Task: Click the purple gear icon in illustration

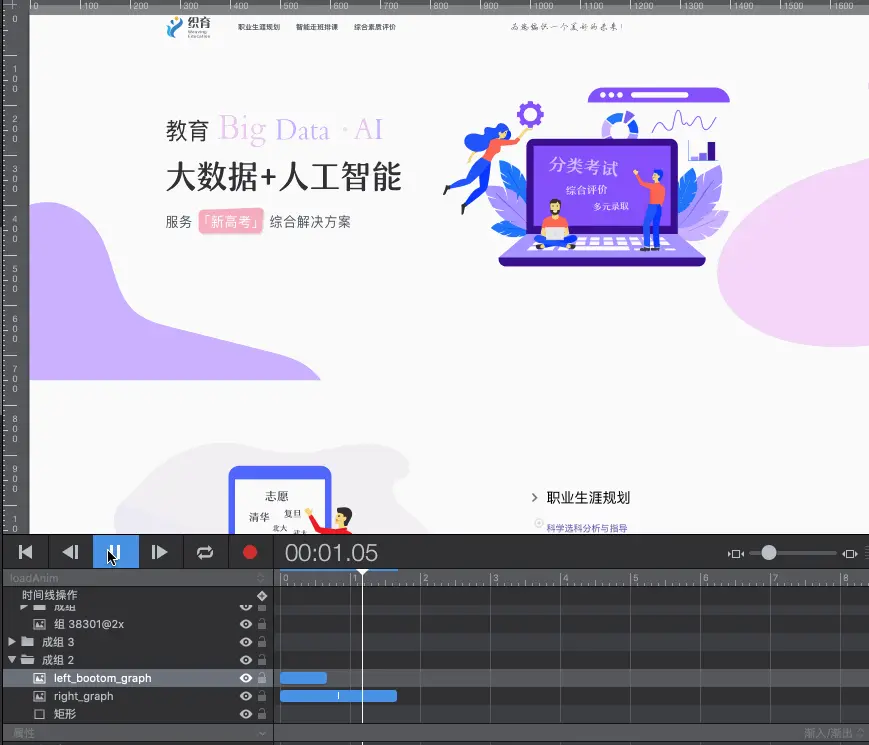Action: tap(530, 115)
